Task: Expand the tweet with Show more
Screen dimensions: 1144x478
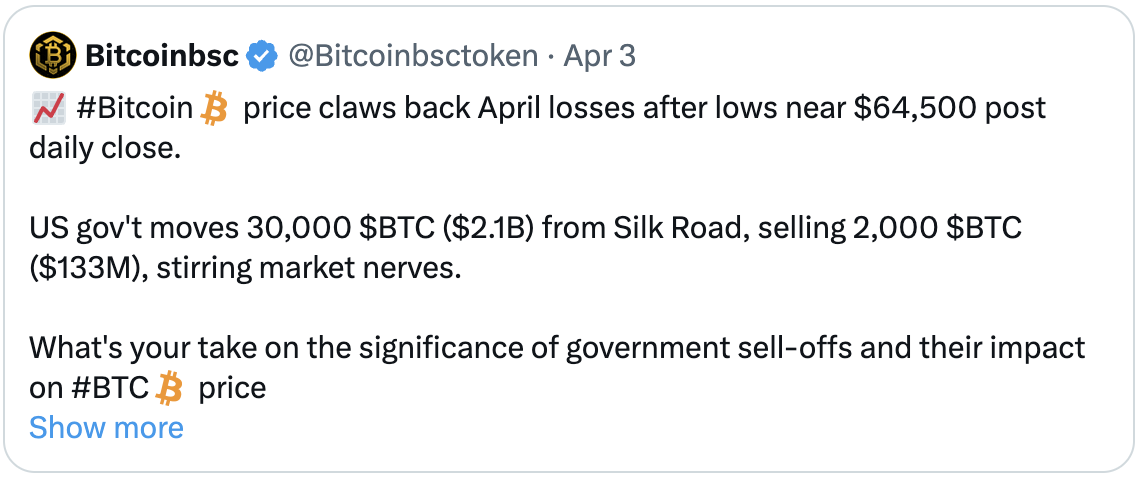Action: (x=107, y=428)
